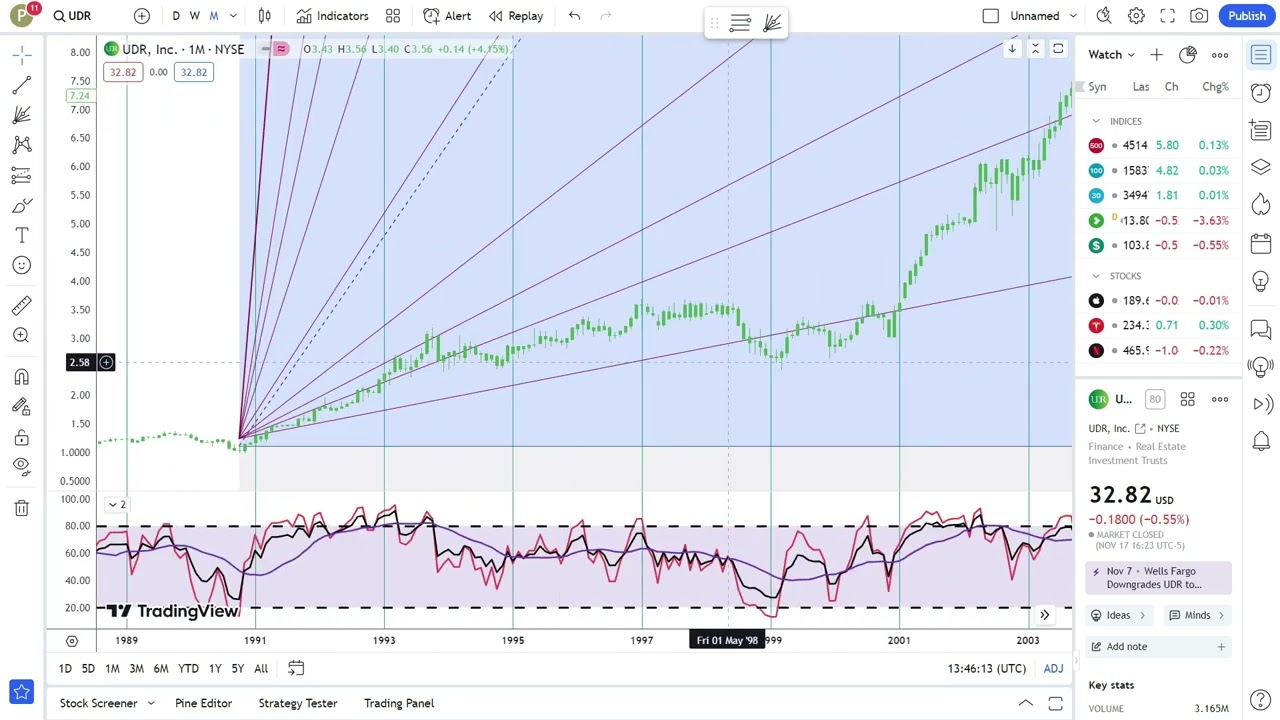
Task: Select the brush drawing tool
Action: [21, 205]
